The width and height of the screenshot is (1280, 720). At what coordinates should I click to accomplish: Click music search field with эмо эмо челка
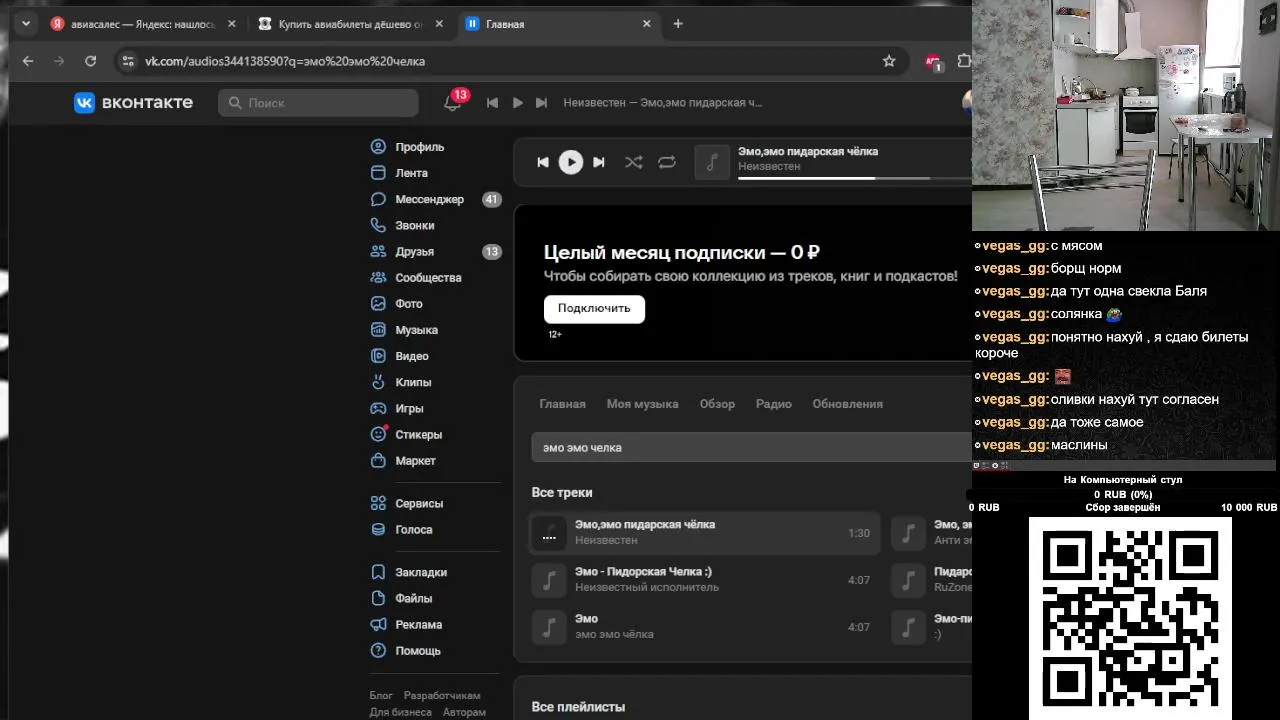750,448
